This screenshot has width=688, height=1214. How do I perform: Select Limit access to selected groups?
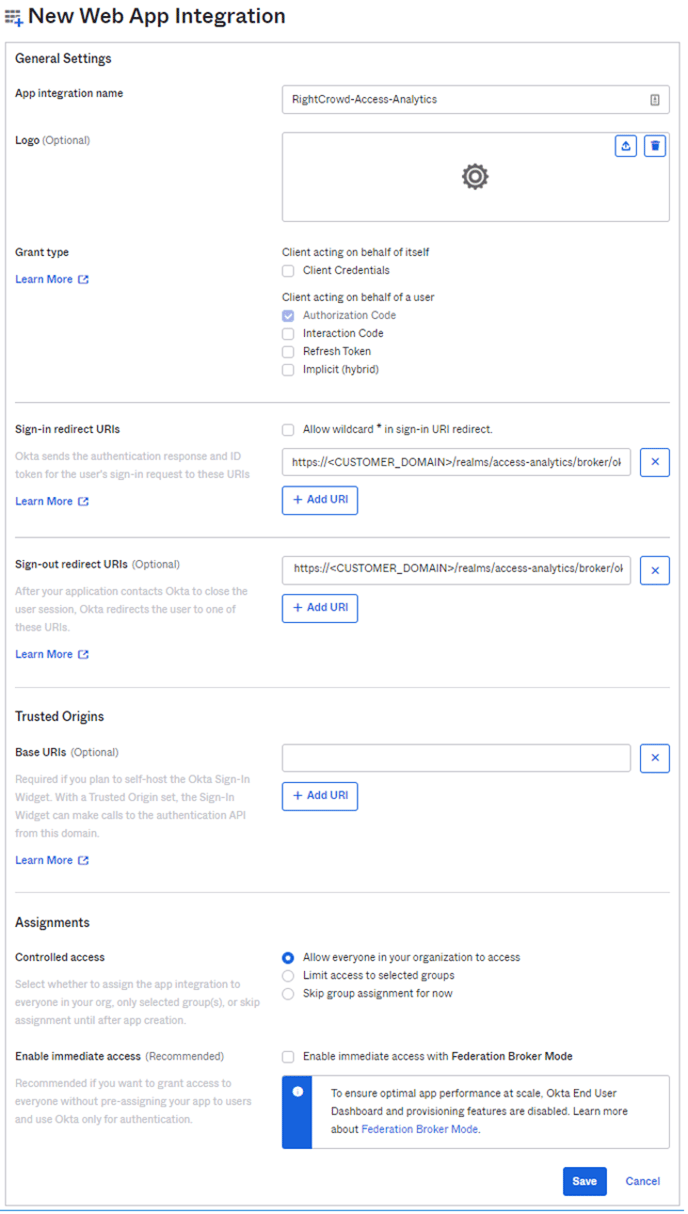pyautogui.click(x=289, y=975)
